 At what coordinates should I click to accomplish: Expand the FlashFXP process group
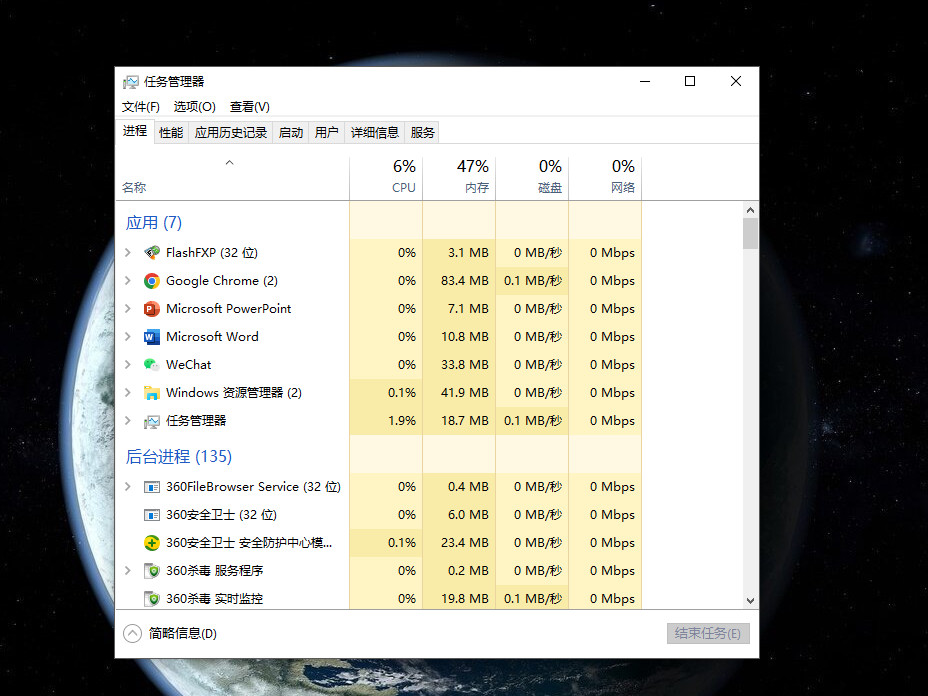point(128,253)
